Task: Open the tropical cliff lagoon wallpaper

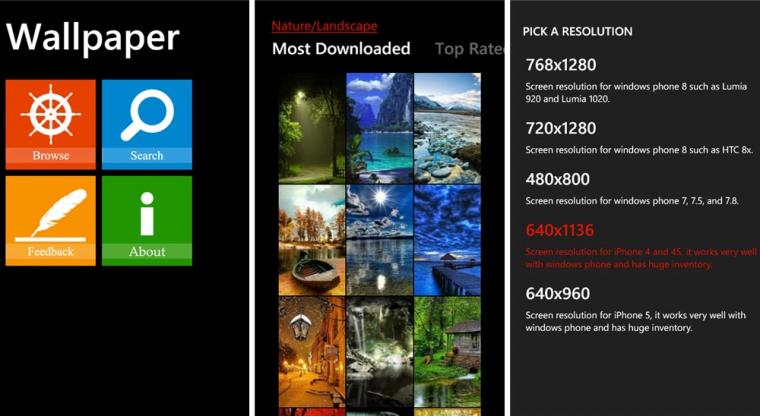Action: [380, 128]
